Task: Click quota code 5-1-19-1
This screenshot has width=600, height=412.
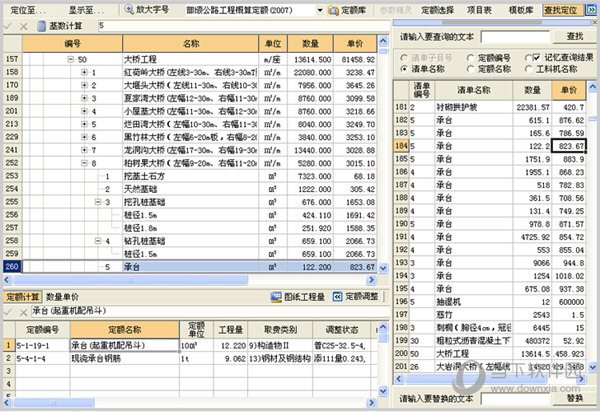Action: point(42,345)
